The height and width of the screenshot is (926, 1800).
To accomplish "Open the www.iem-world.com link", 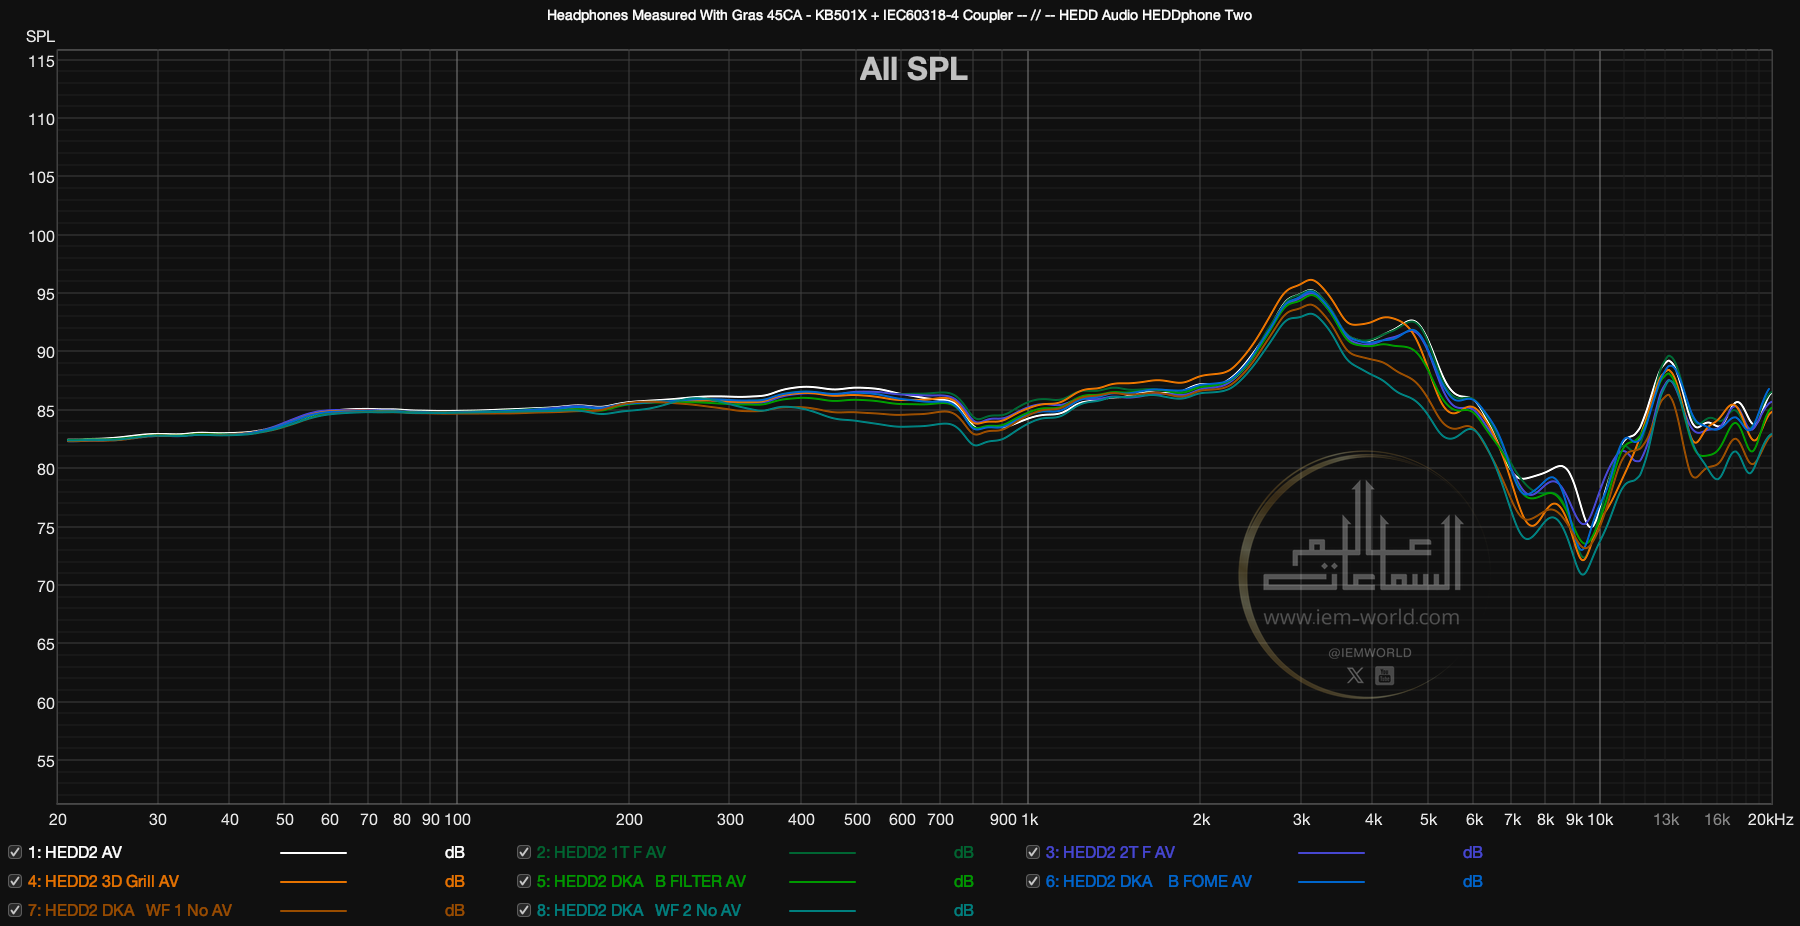I will click(x=1361, y=617).
